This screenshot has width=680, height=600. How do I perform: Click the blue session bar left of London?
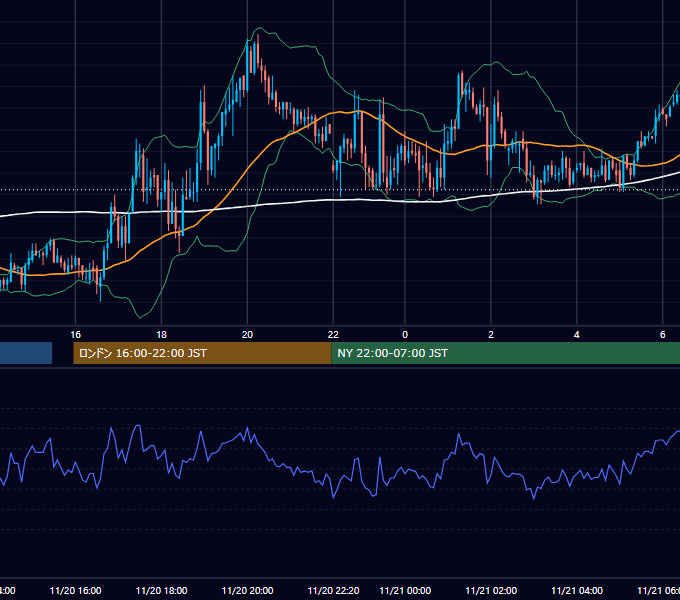tap(26, 353)
